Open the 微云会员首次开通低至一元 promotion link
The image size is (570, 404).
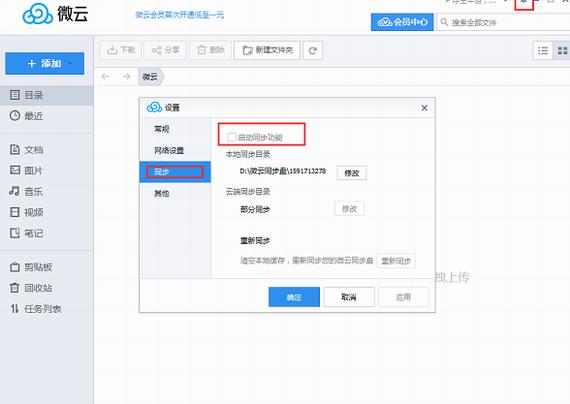(180, 15)
